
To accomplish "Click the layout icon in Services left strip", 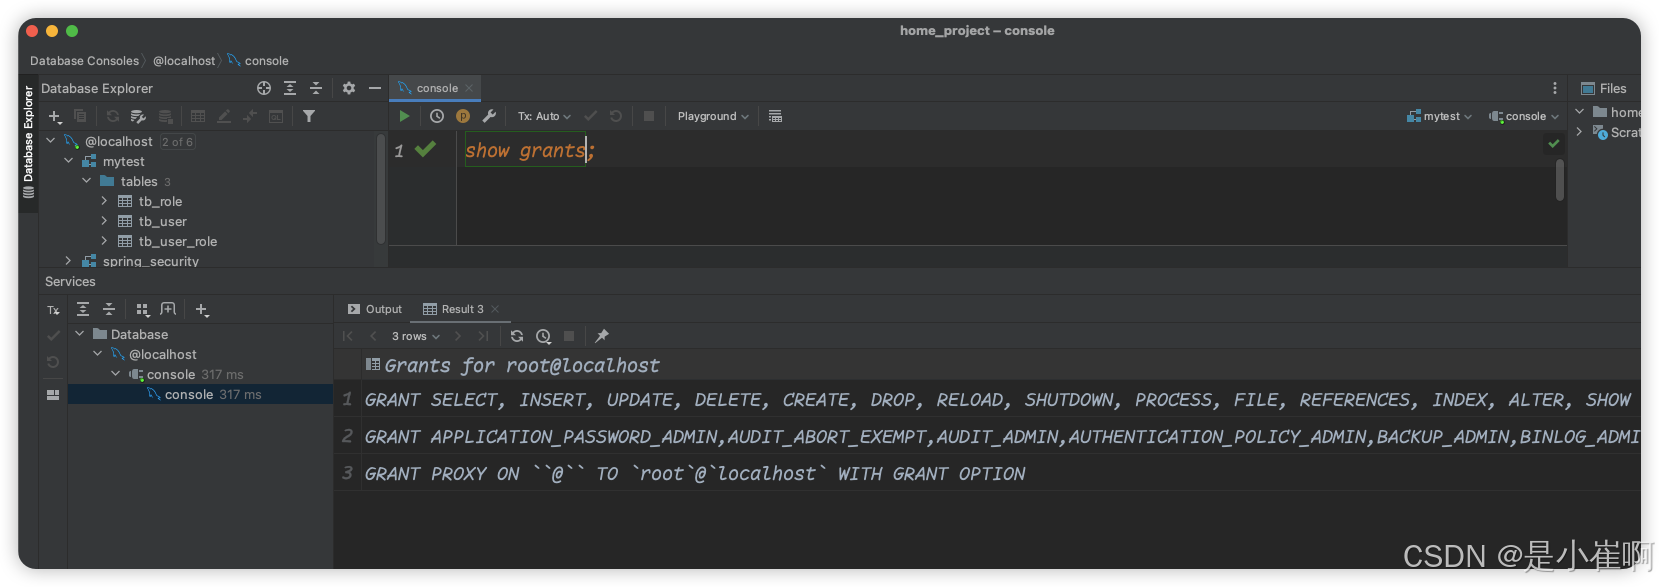I will tap(53, 395).
